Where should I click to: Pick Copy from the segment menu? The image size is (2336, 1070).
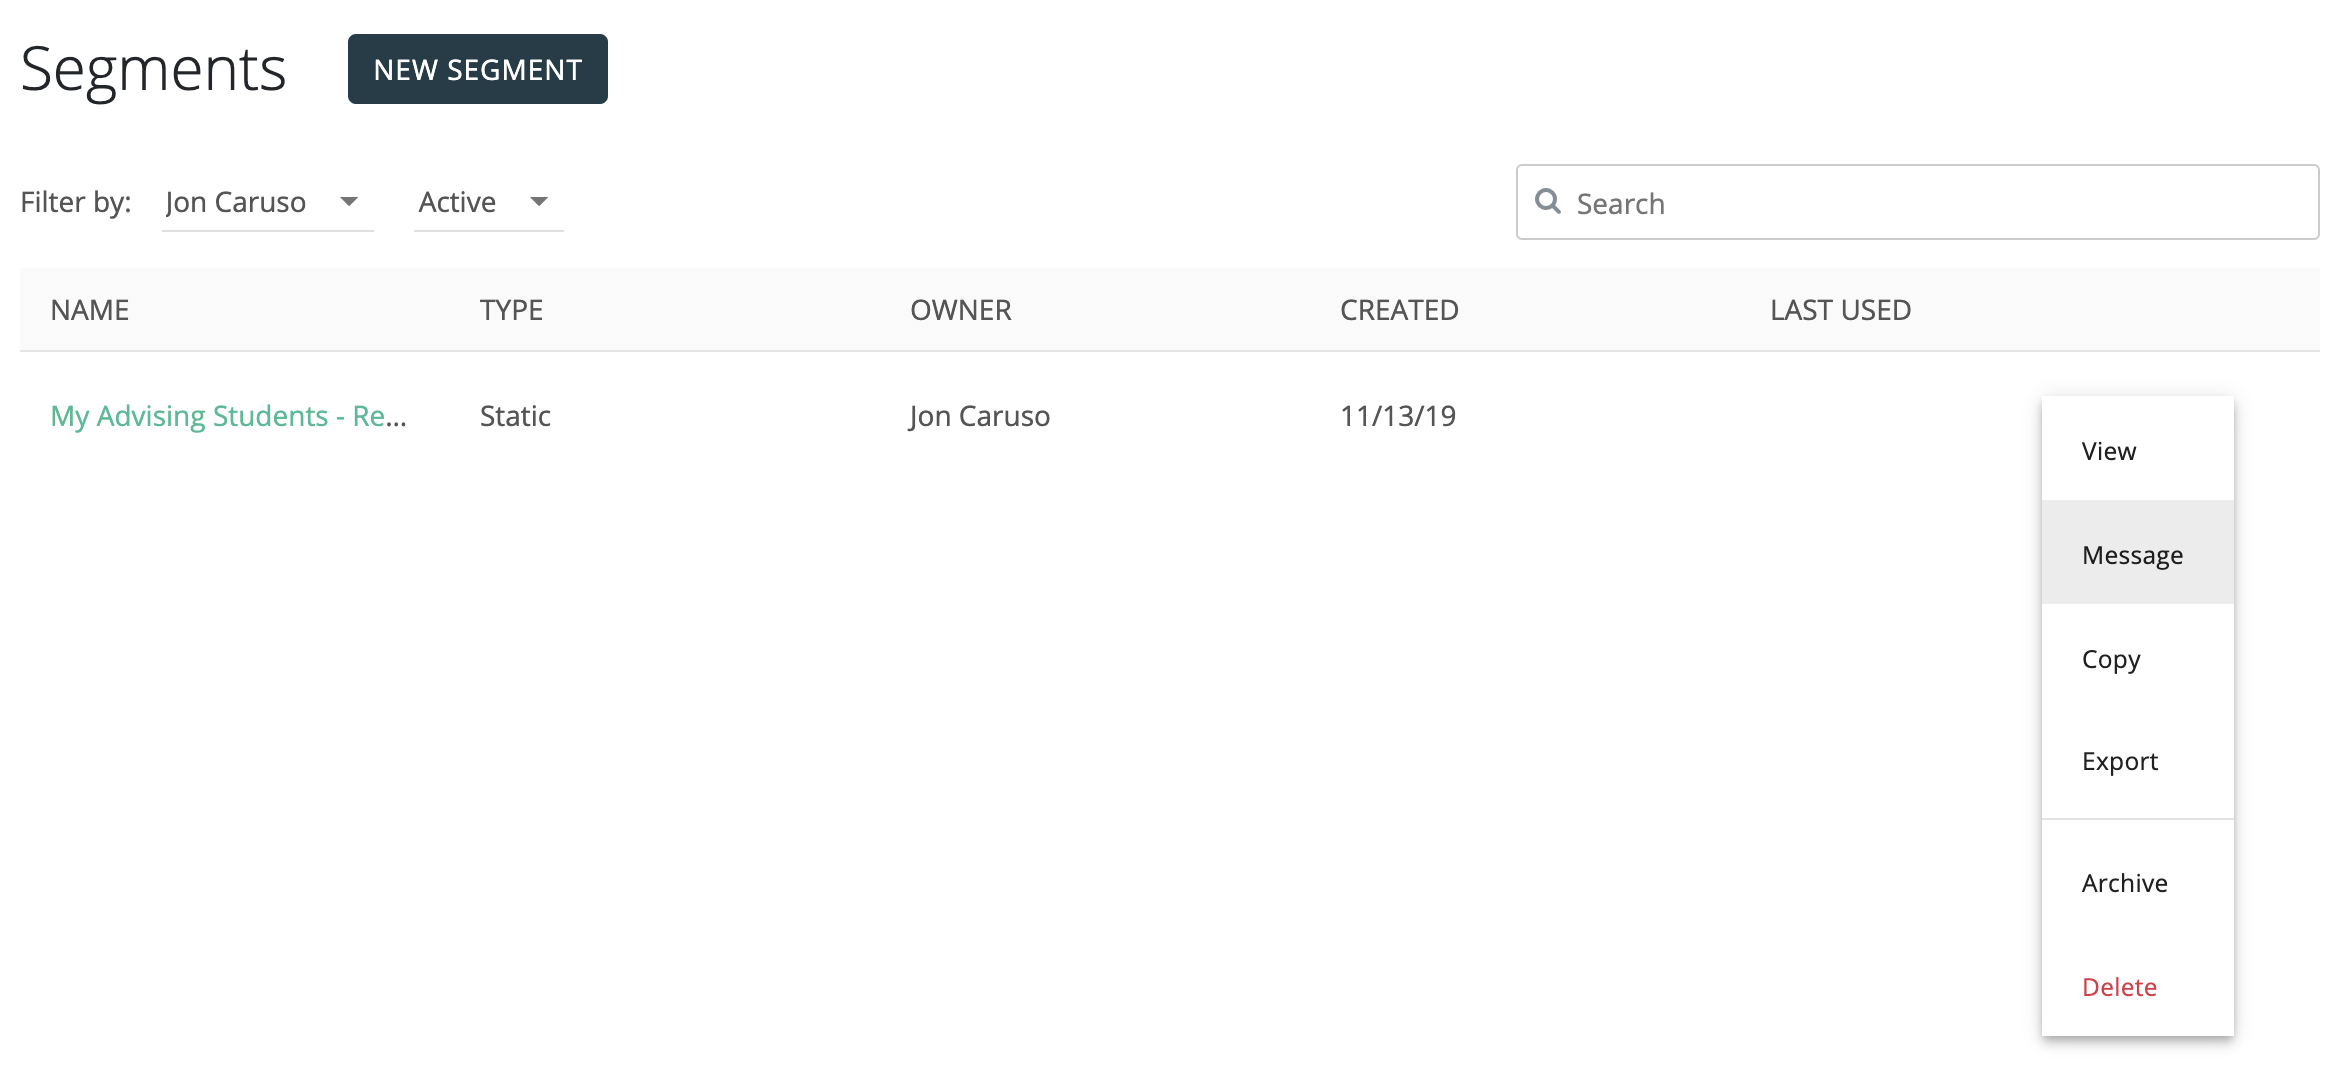pyautogui.click(x=2111, y=659)
